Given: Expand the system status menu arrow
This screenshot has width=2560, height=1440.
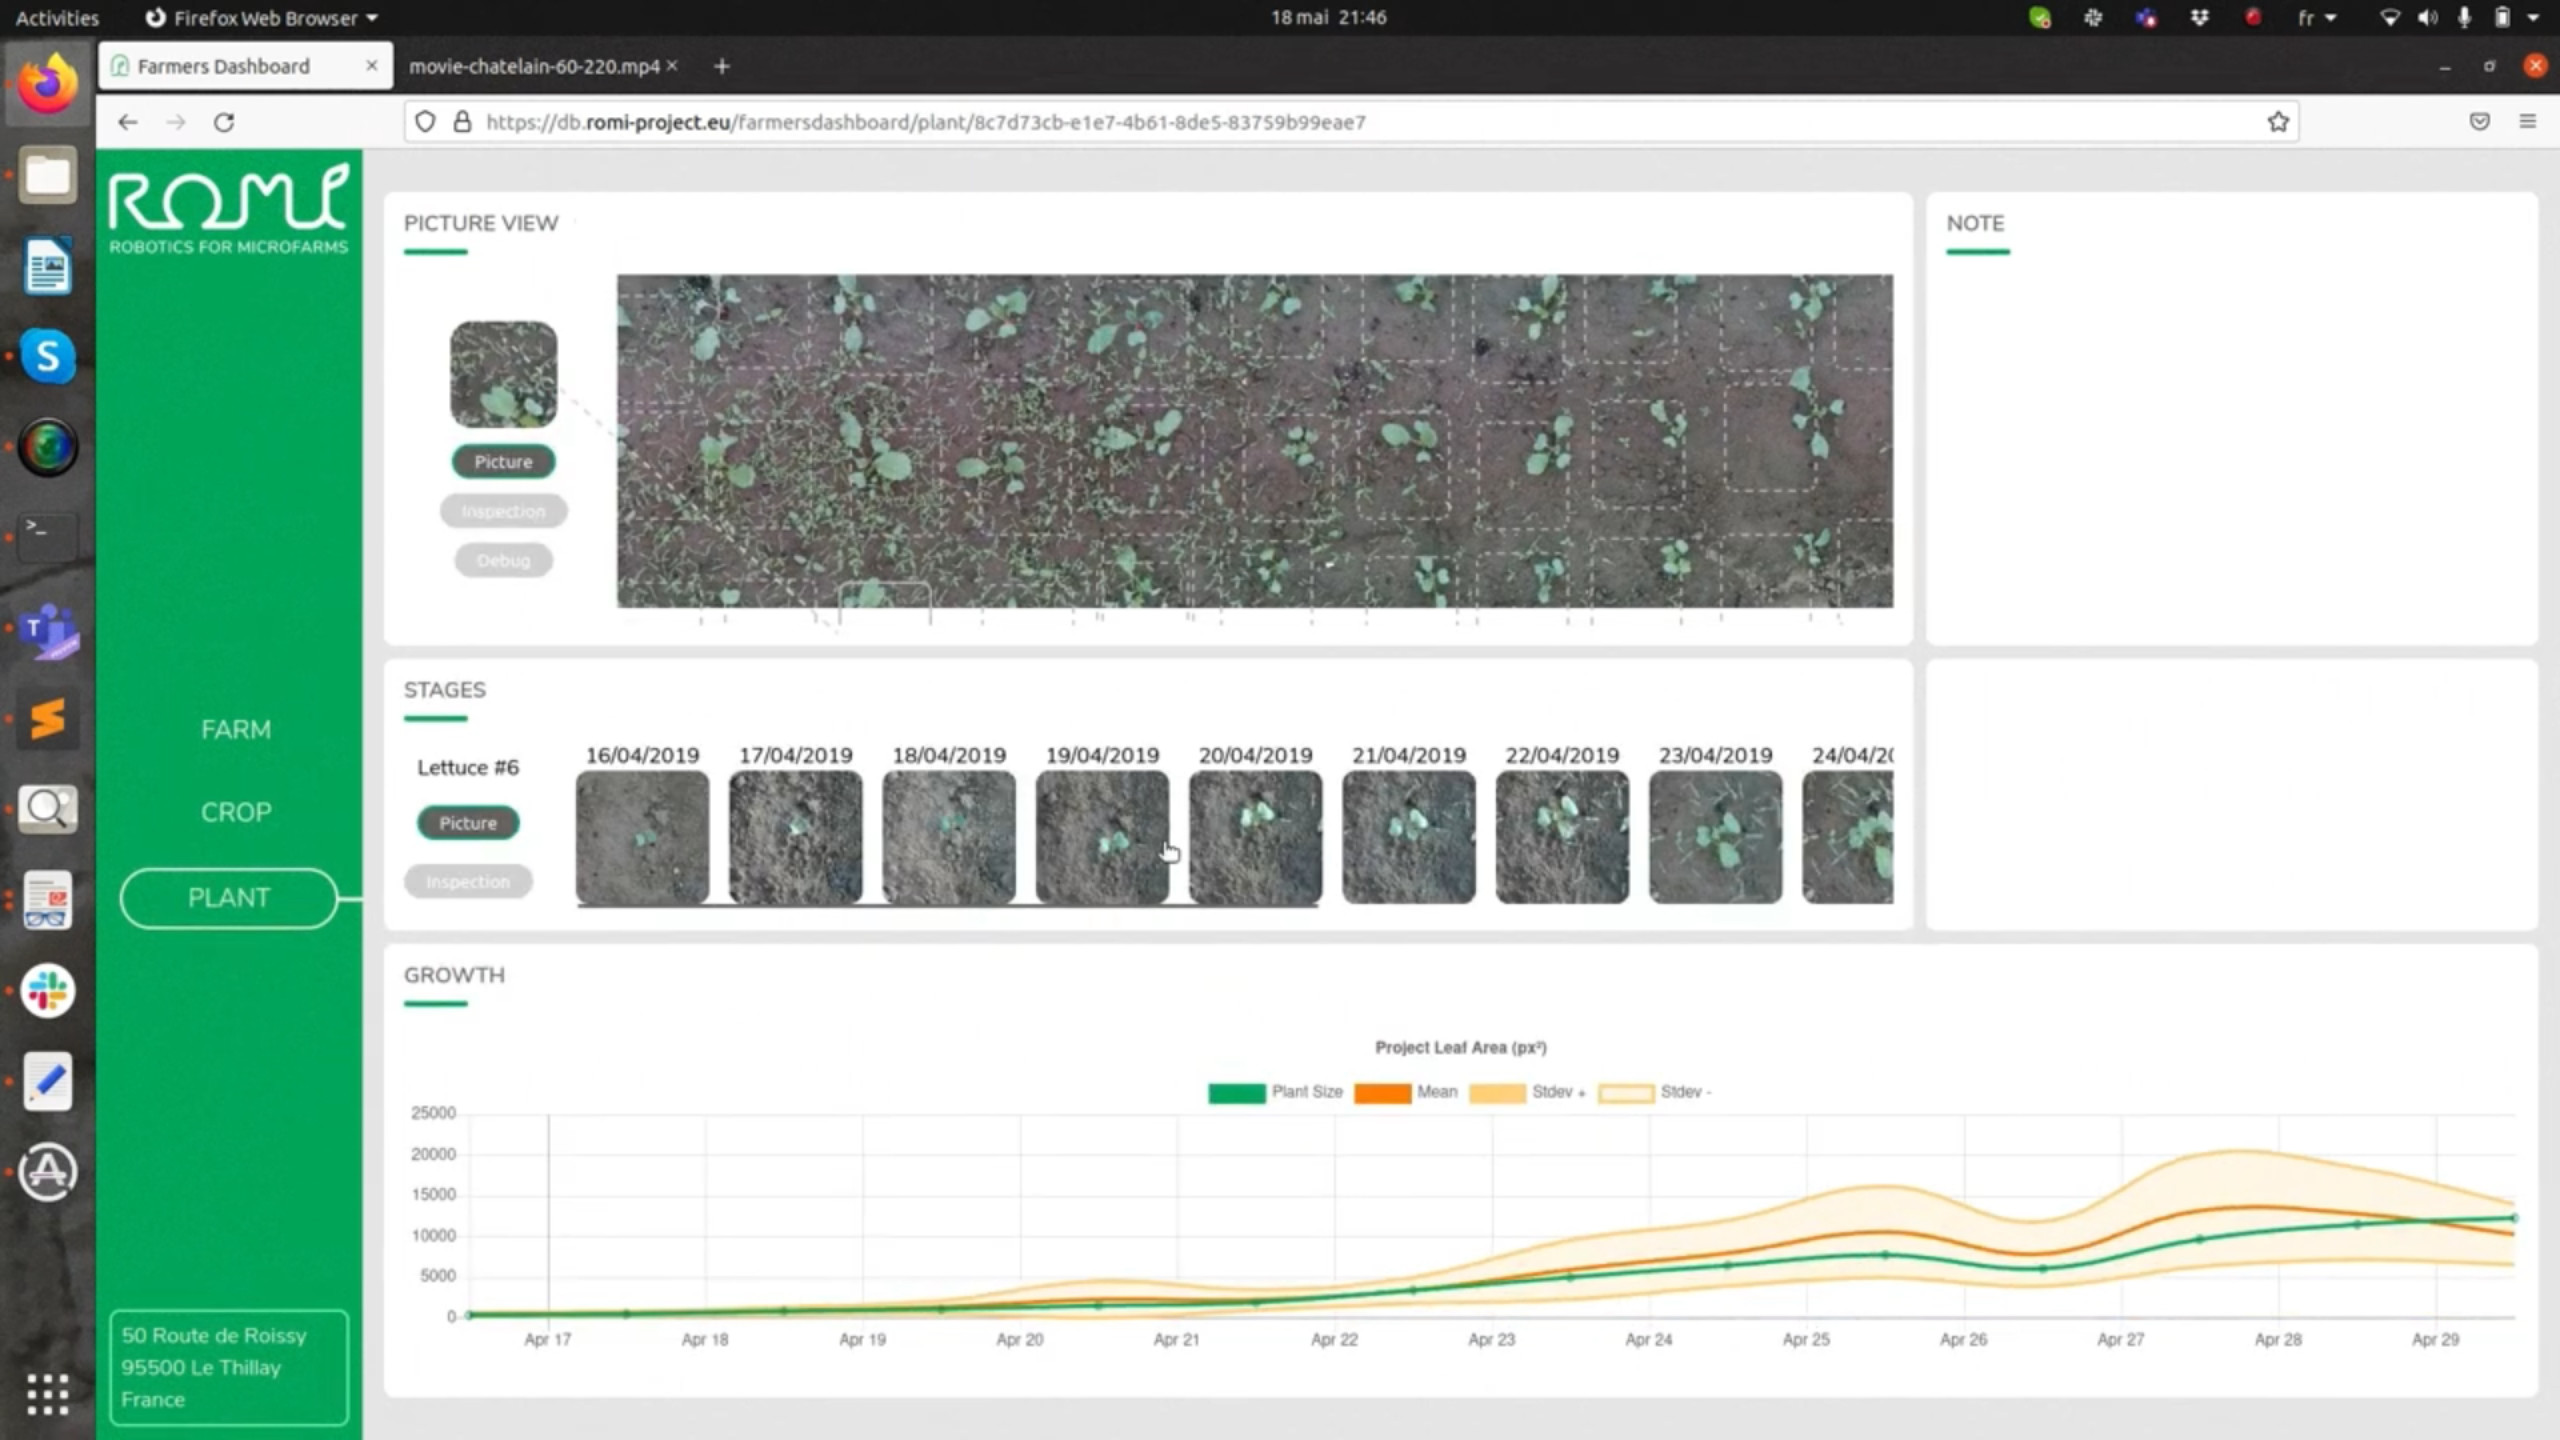Looking at the screenshot, I should click(x=2533, y=18).
